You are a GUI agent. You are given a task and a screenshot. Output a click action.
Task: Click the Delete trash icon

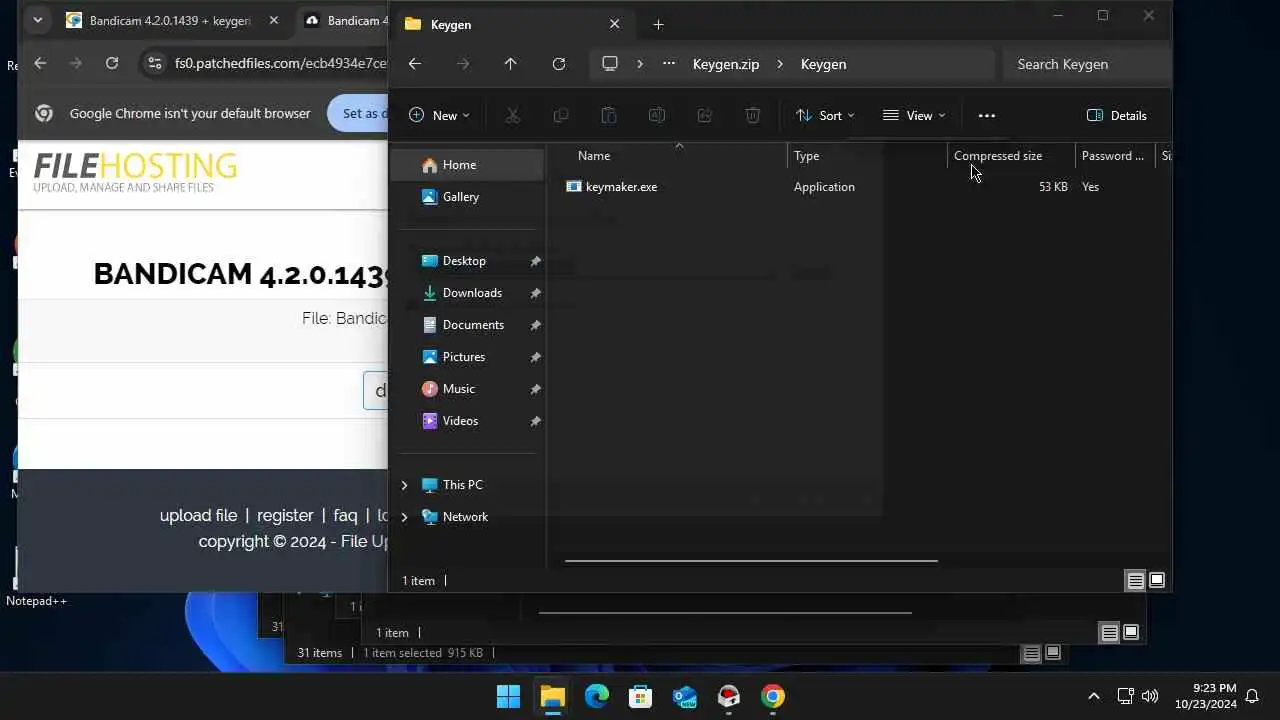[x=753, y=116]
